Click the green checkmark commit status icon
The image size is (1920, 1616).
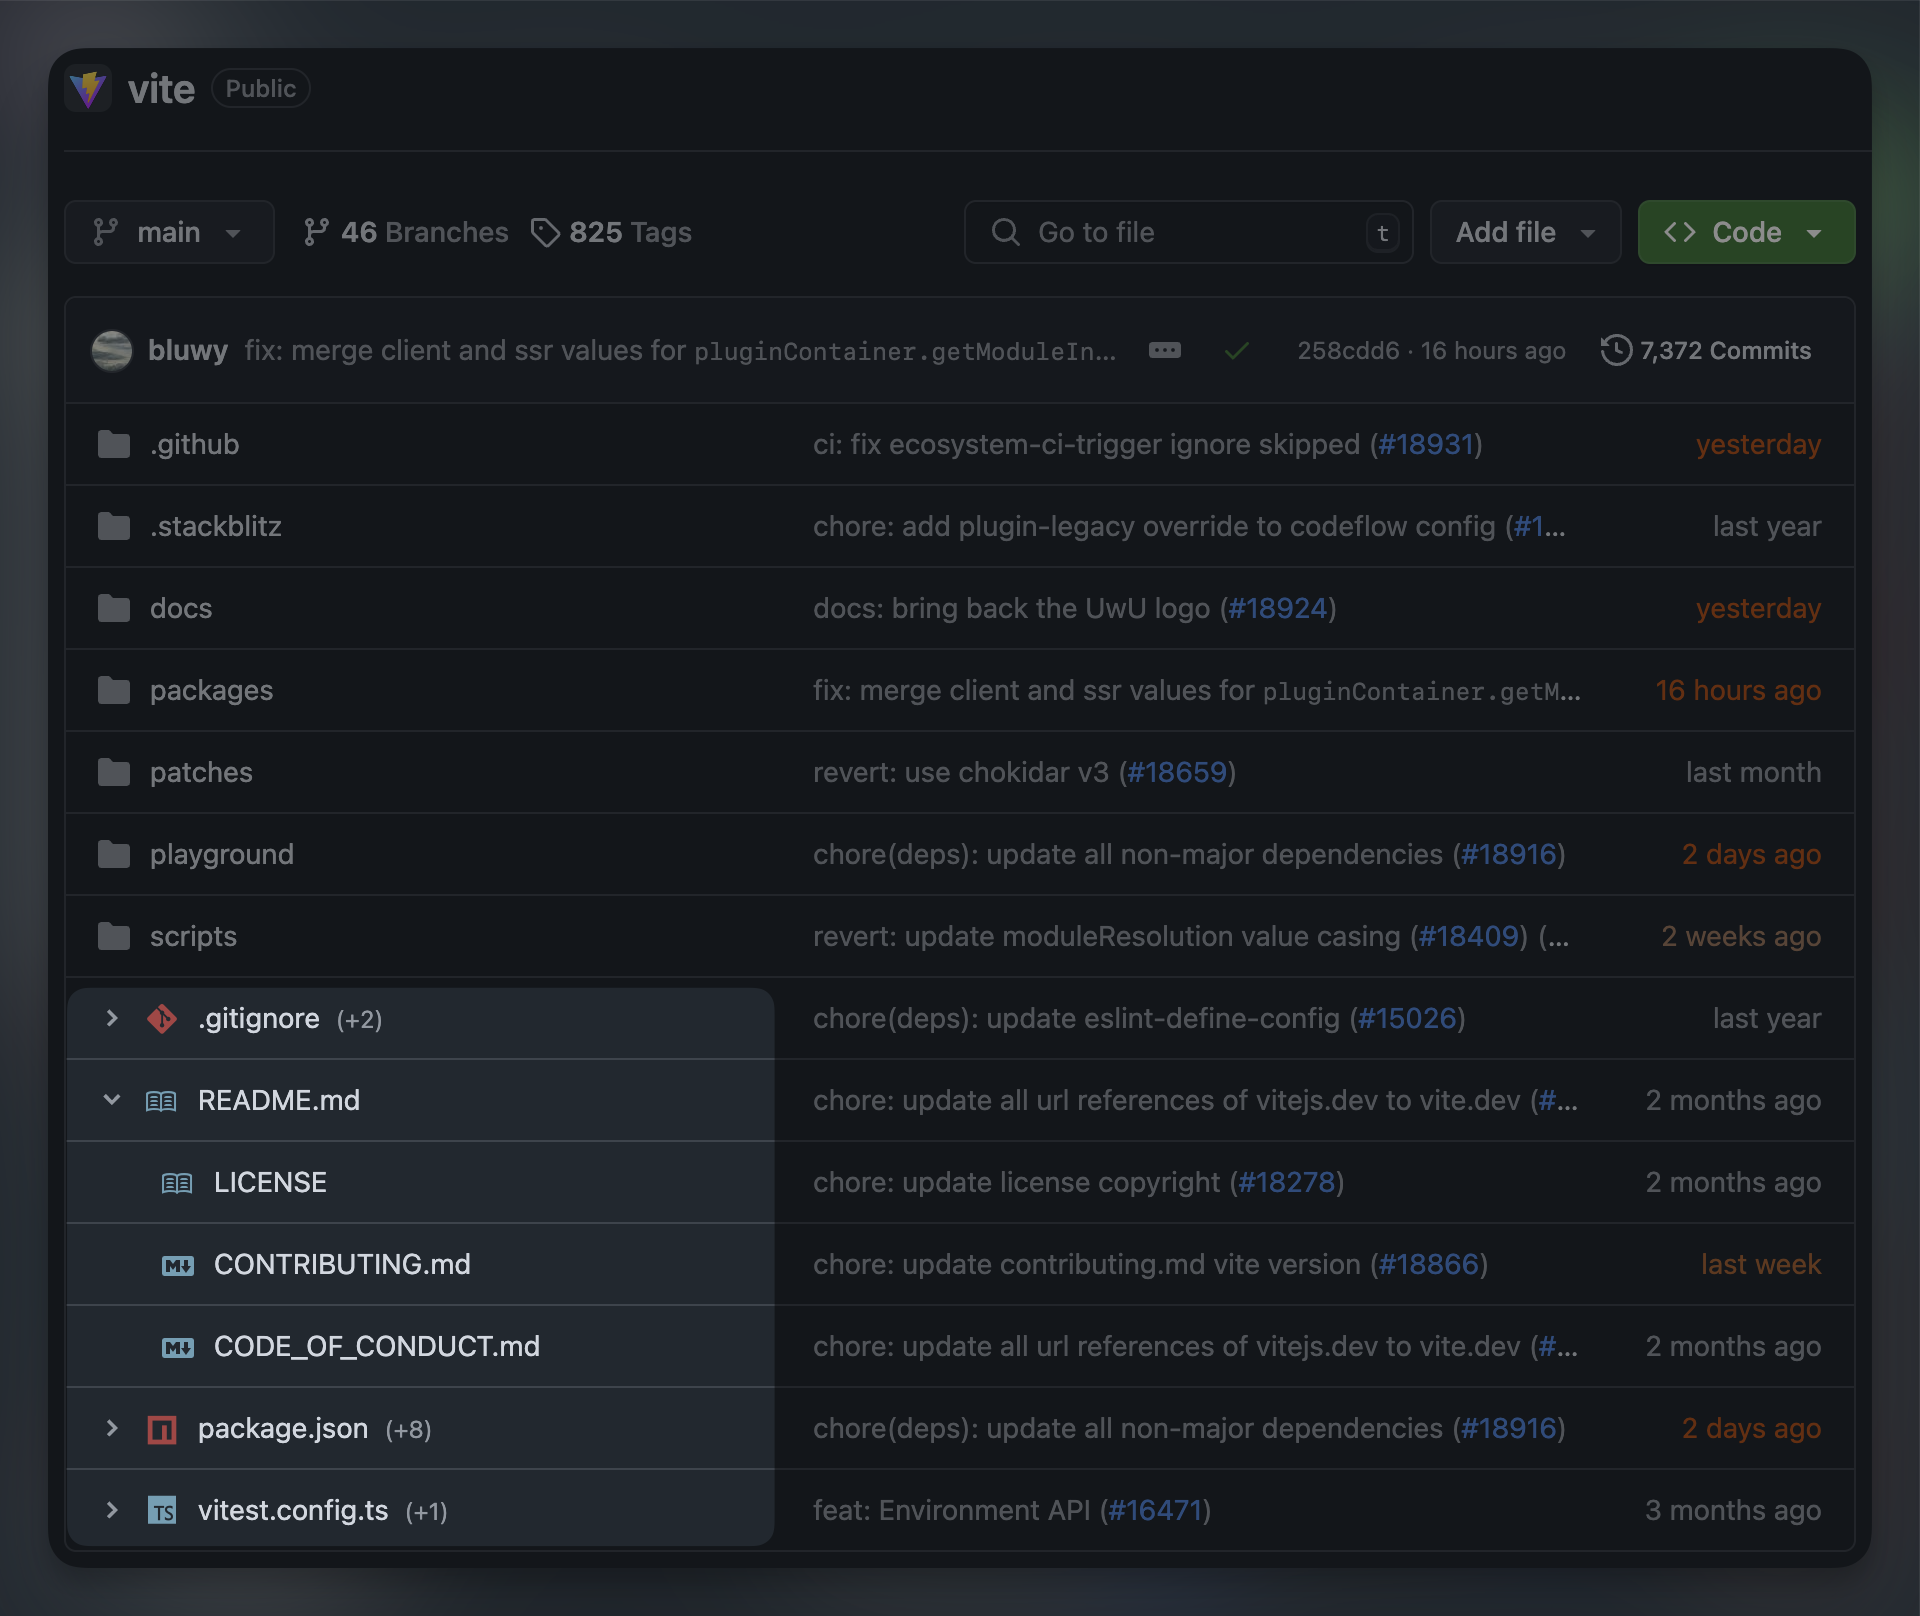tap(1237, 350)
